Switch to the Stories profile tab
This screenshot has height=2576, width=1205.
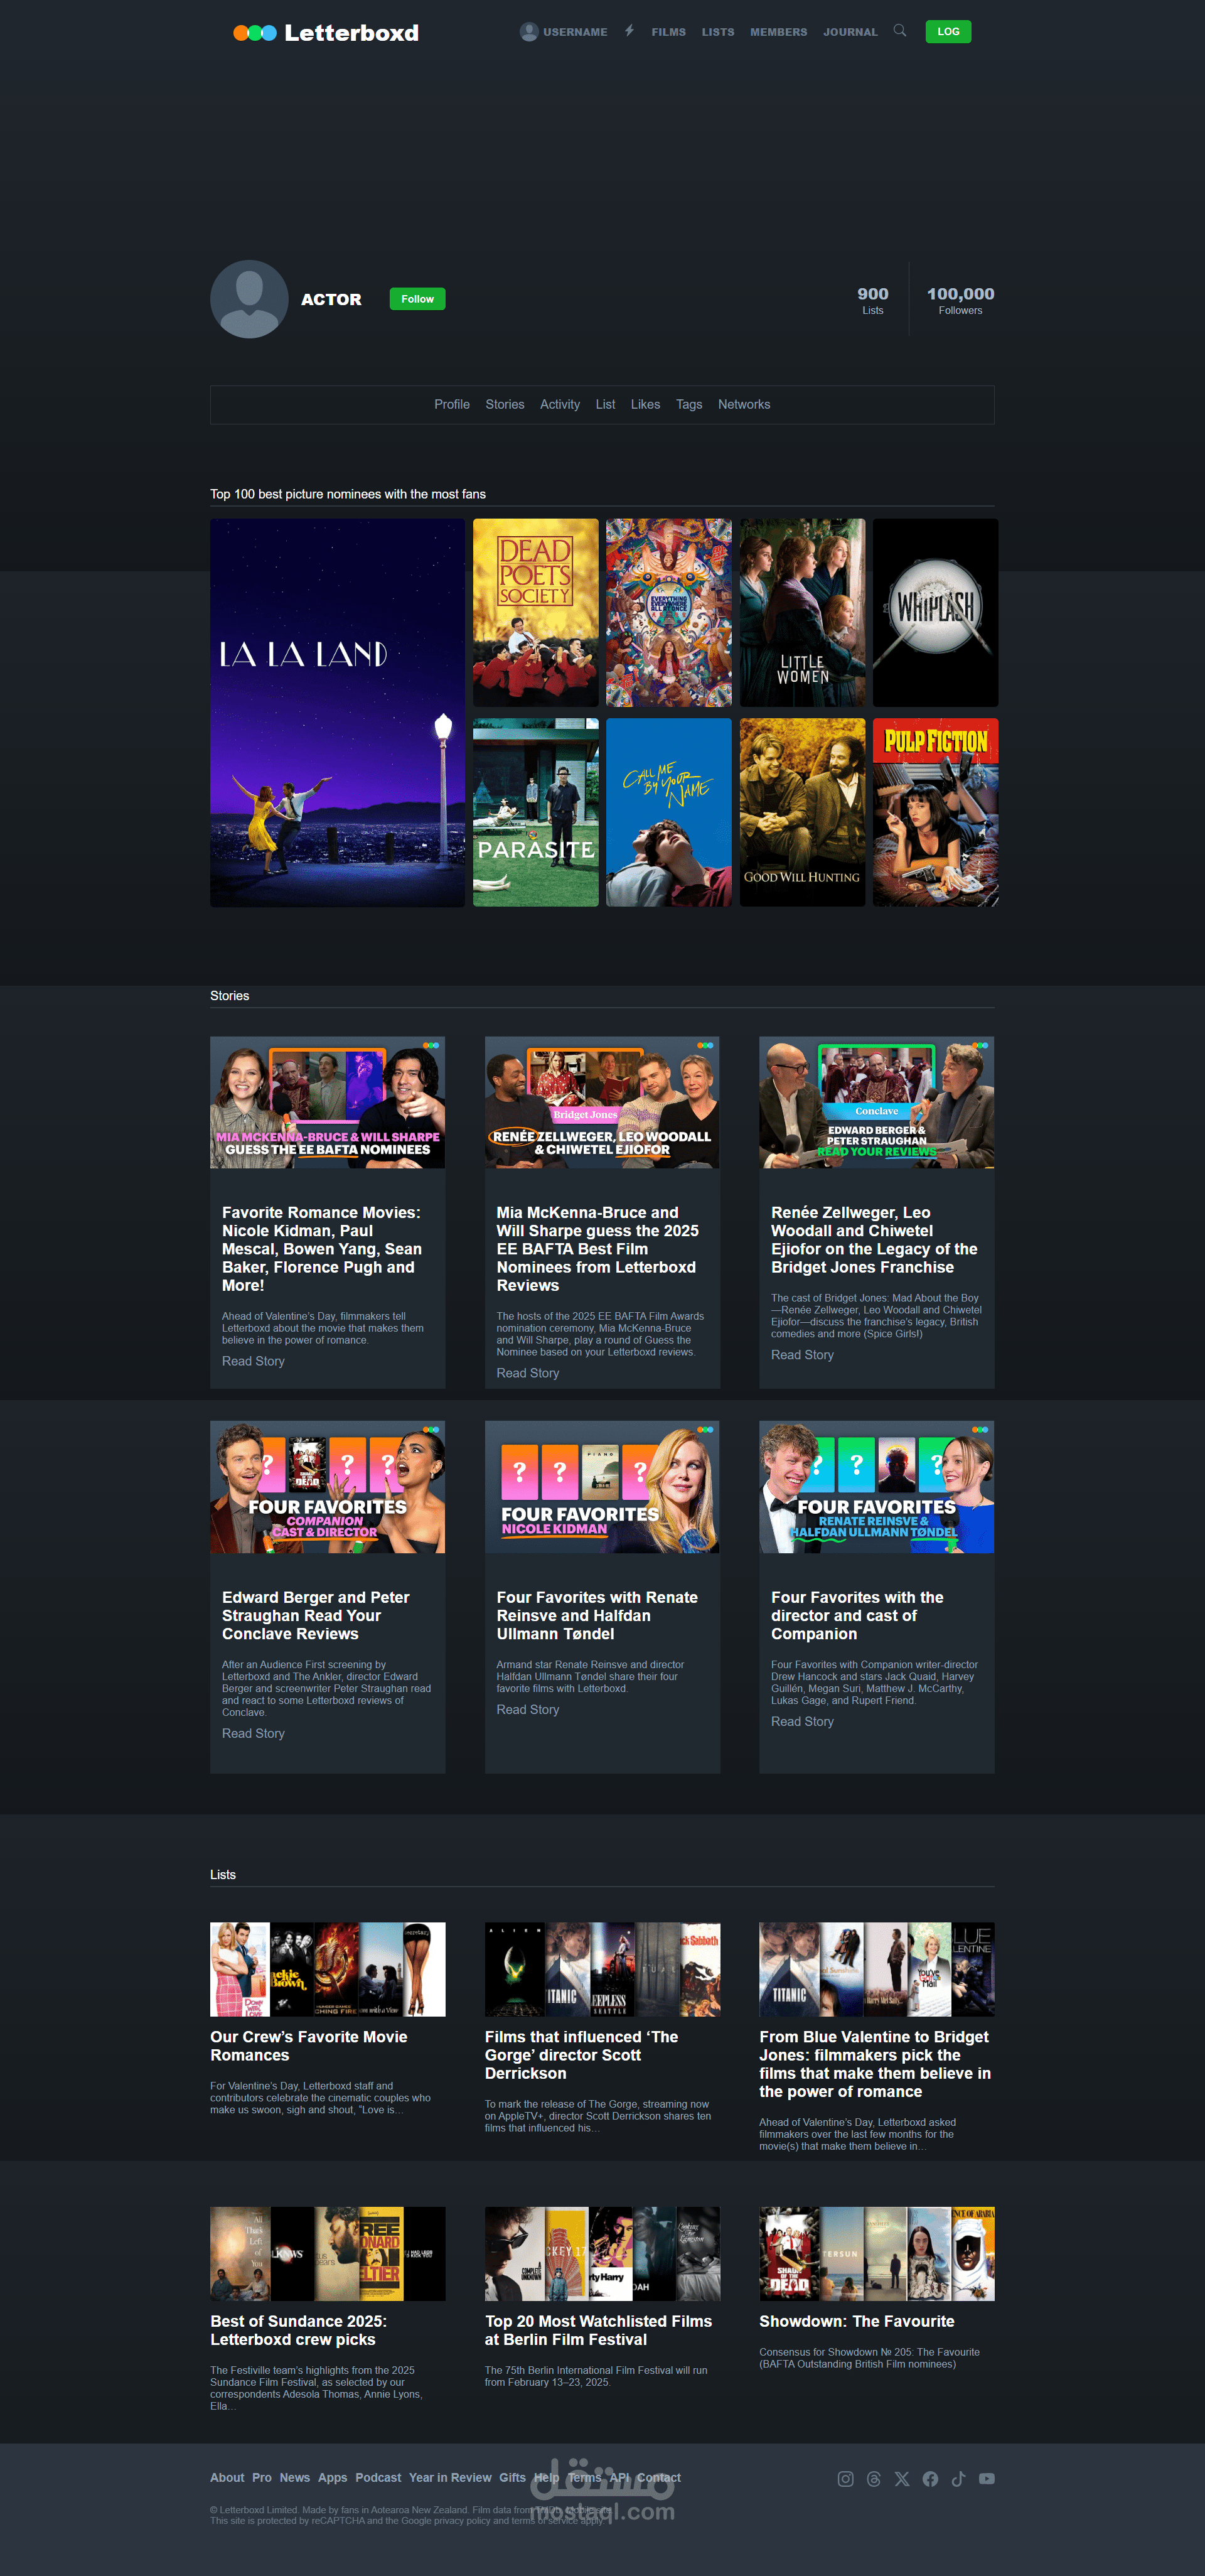pyautogui.click(x=504, y=404)
